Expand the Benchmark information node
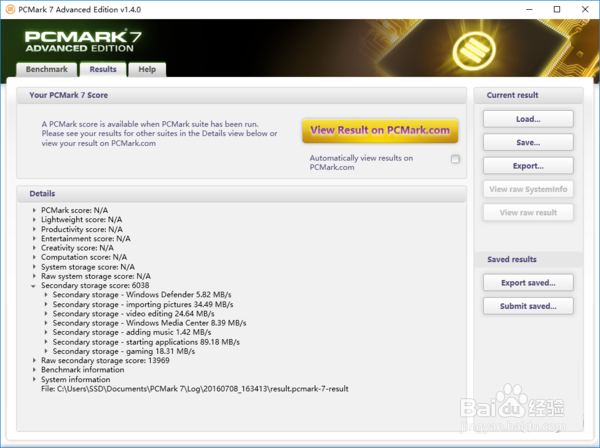Viewport: 600px width, 448px height. tap(34, 370)
